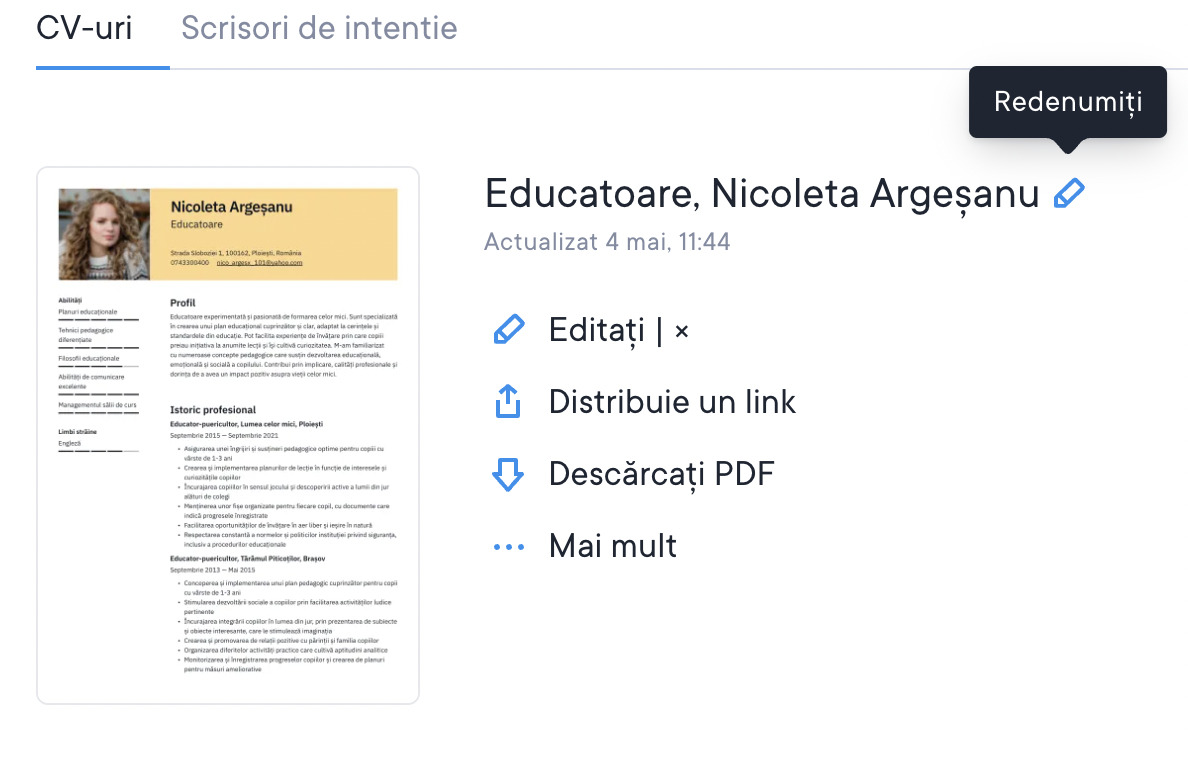The width and height of the screenshot is (1188, 758).
Task: Click the CV title Educatoare, Nicoleta Argeșanu
Action: coord(762,194)
